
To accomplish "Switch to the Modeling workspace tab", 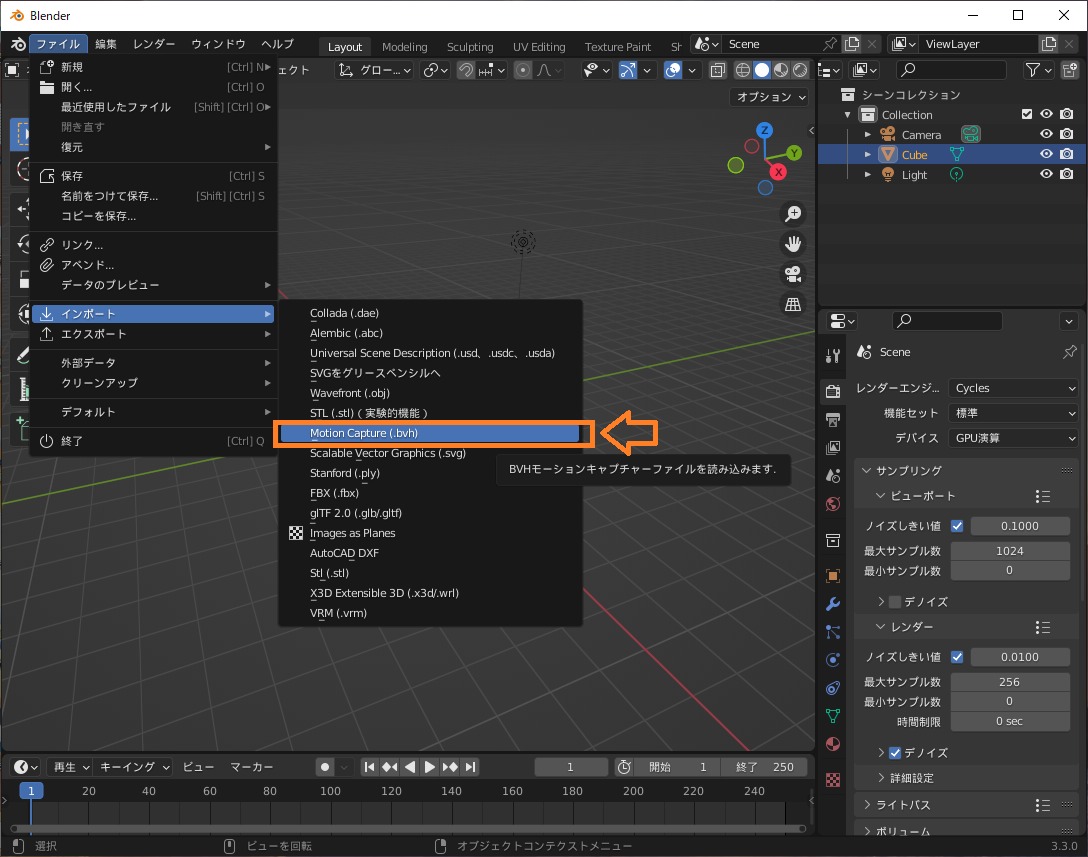I will pos(404,46).
